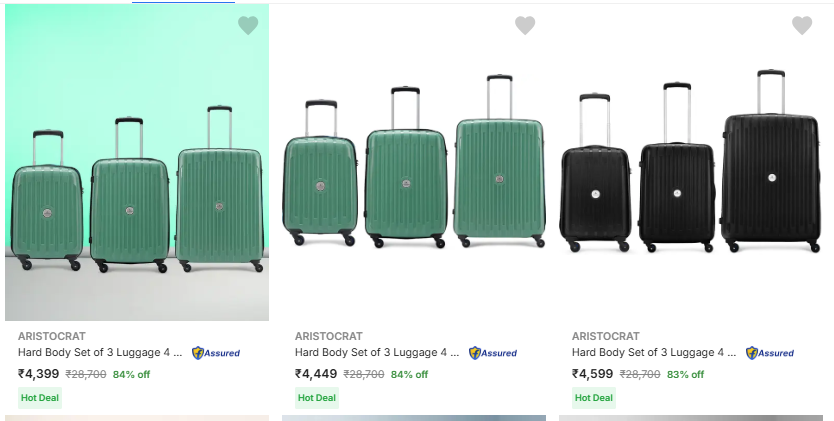Open Hard Body Set title priced ₹4,449
This screenshot has height=421, width=834.
[x=377, y=352]
